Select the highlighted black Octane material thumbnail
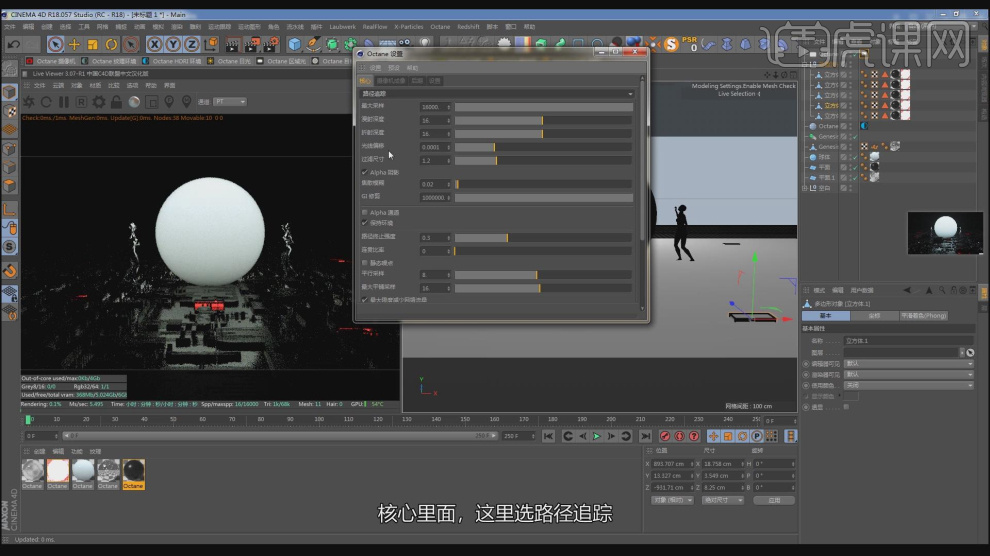 (x=133, y=471)
